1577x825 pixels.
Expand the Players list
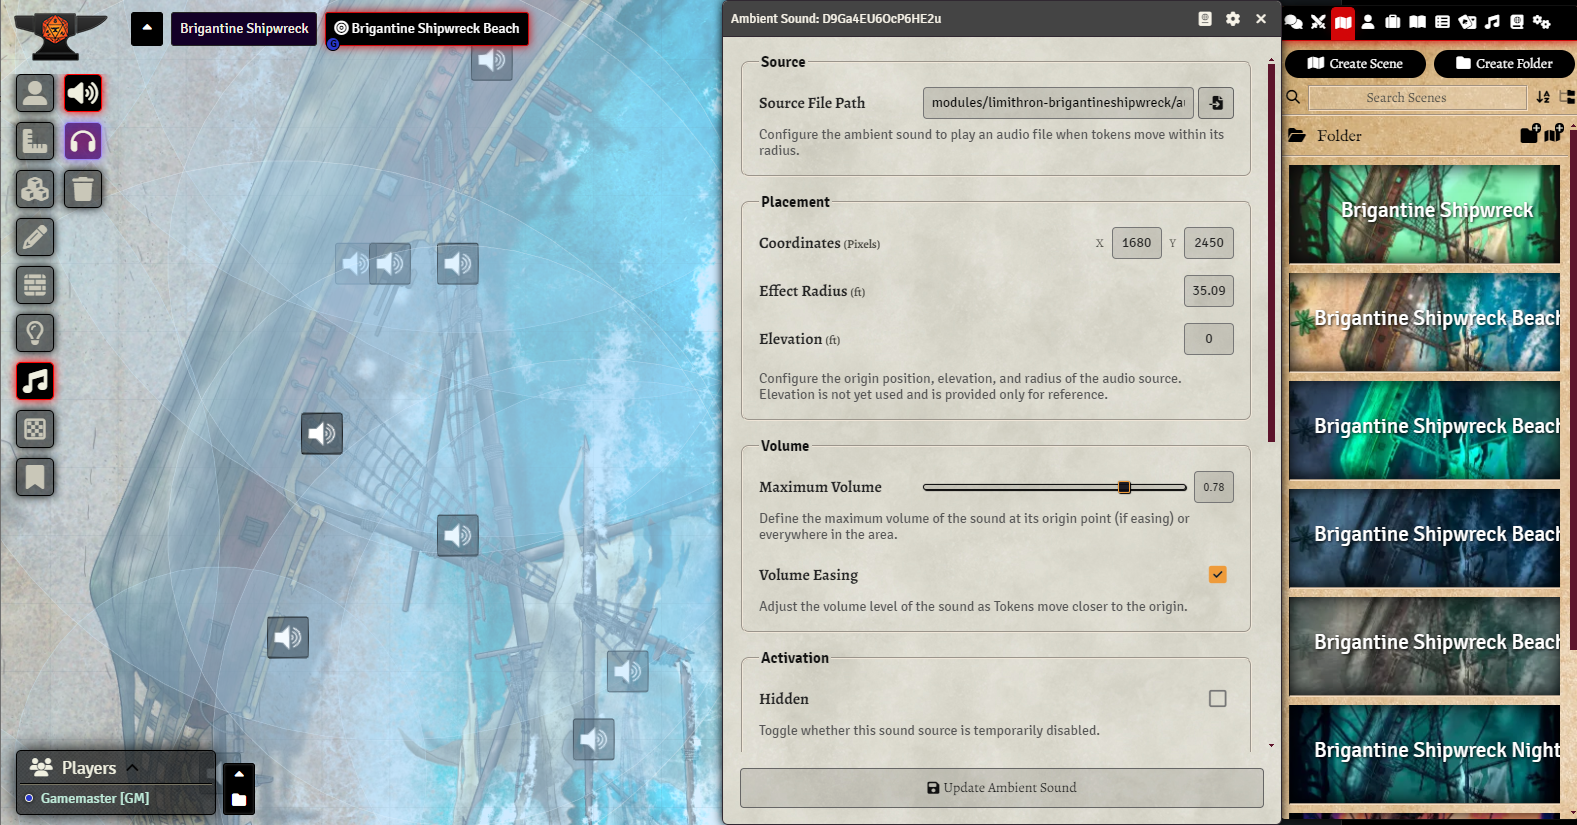pyautogui.click(x=131, y=768)
